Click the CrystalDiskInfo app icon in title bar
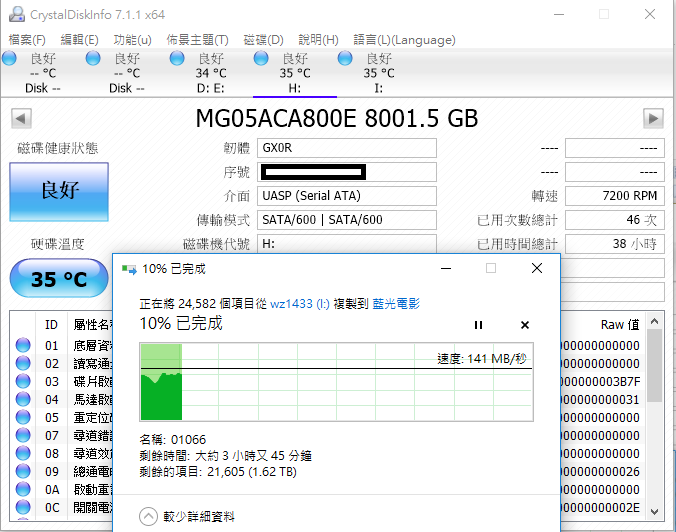Image resolution: width=676 pixels, height=532 pixels. pos(17,14)
